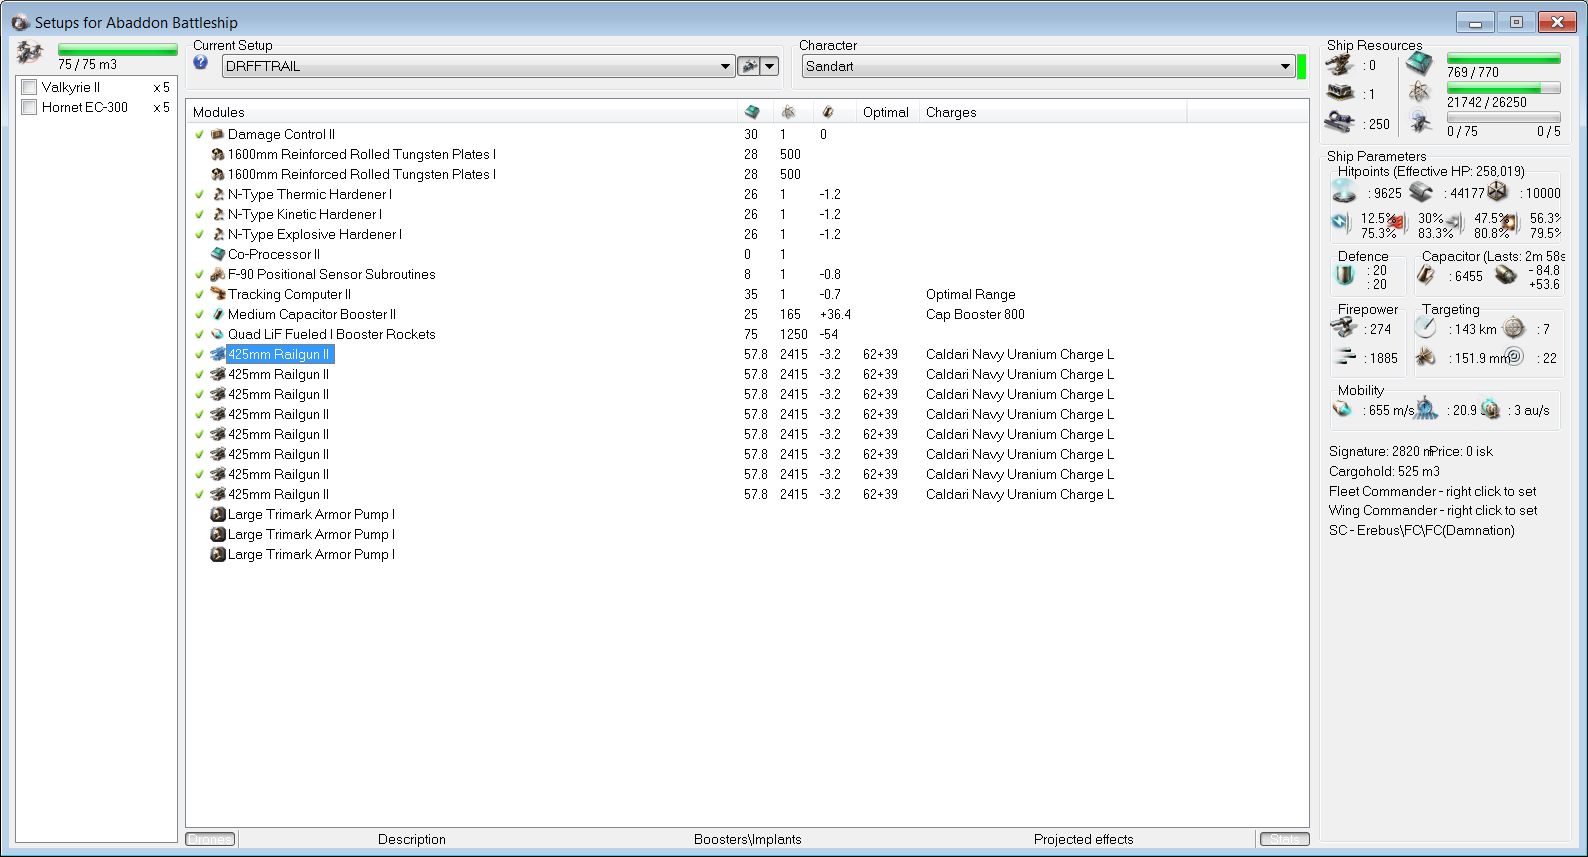Open the Current Setup dropdown showing DRFFTRAIL
1588x857 pixels.
tap(478, 66)
